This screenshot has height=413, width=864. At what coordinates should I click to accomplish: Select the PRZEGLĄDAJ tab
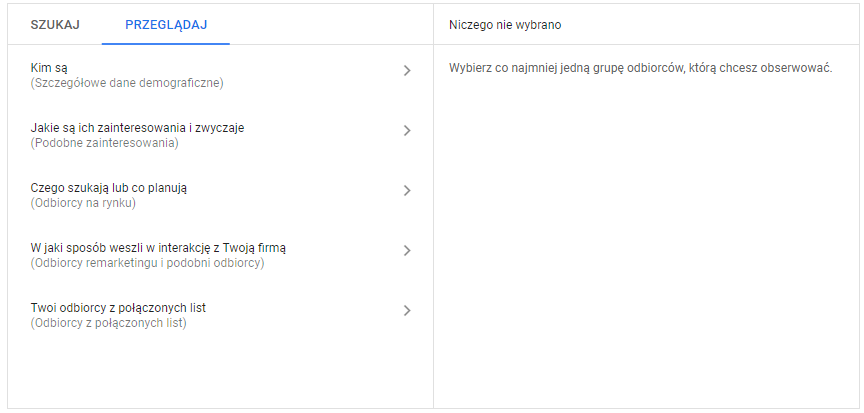click(166, 25)
